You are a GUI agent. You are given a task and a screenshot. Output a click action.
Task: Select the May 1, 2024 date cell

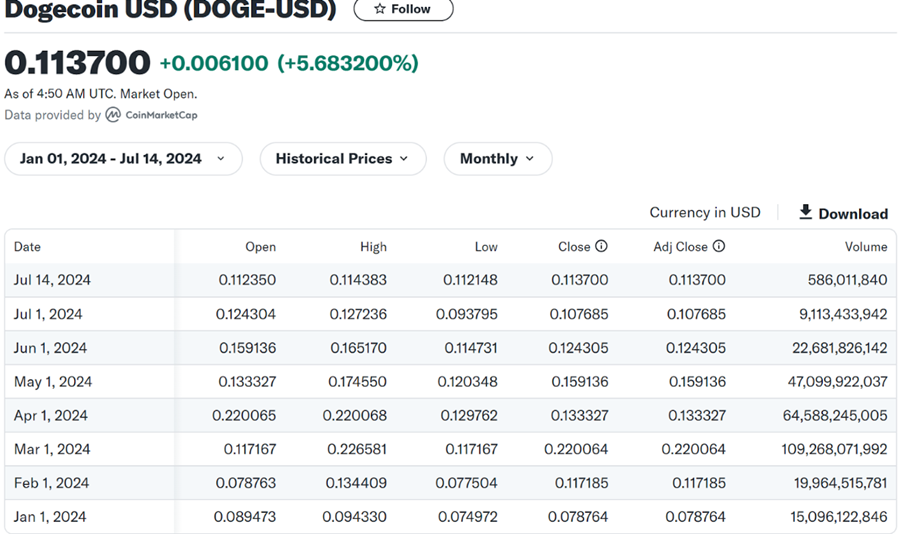click(53, 382)
